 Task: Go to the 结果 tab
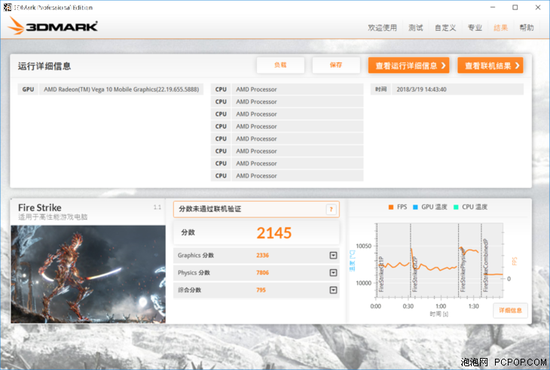pyautogui.click(x=501, y=28)
